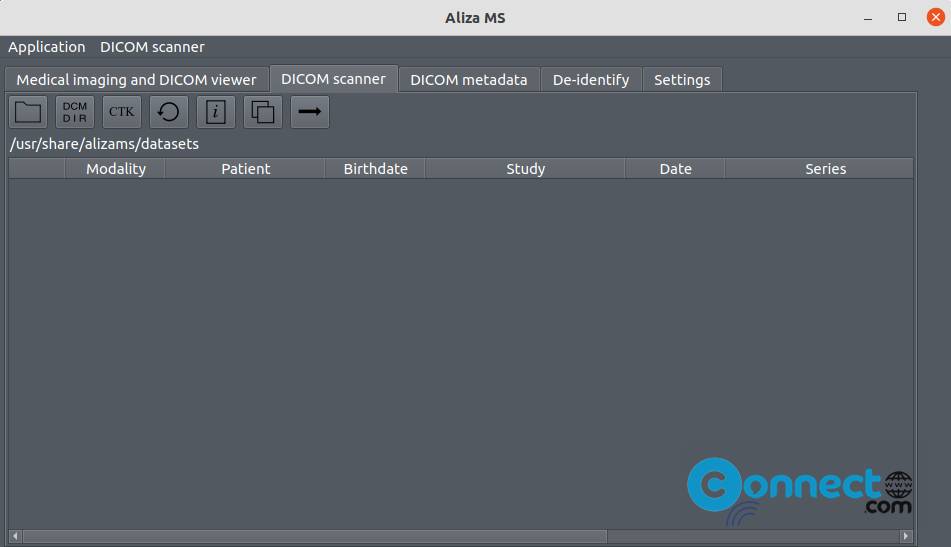Click the Birthdate column header

pos(375,169)
